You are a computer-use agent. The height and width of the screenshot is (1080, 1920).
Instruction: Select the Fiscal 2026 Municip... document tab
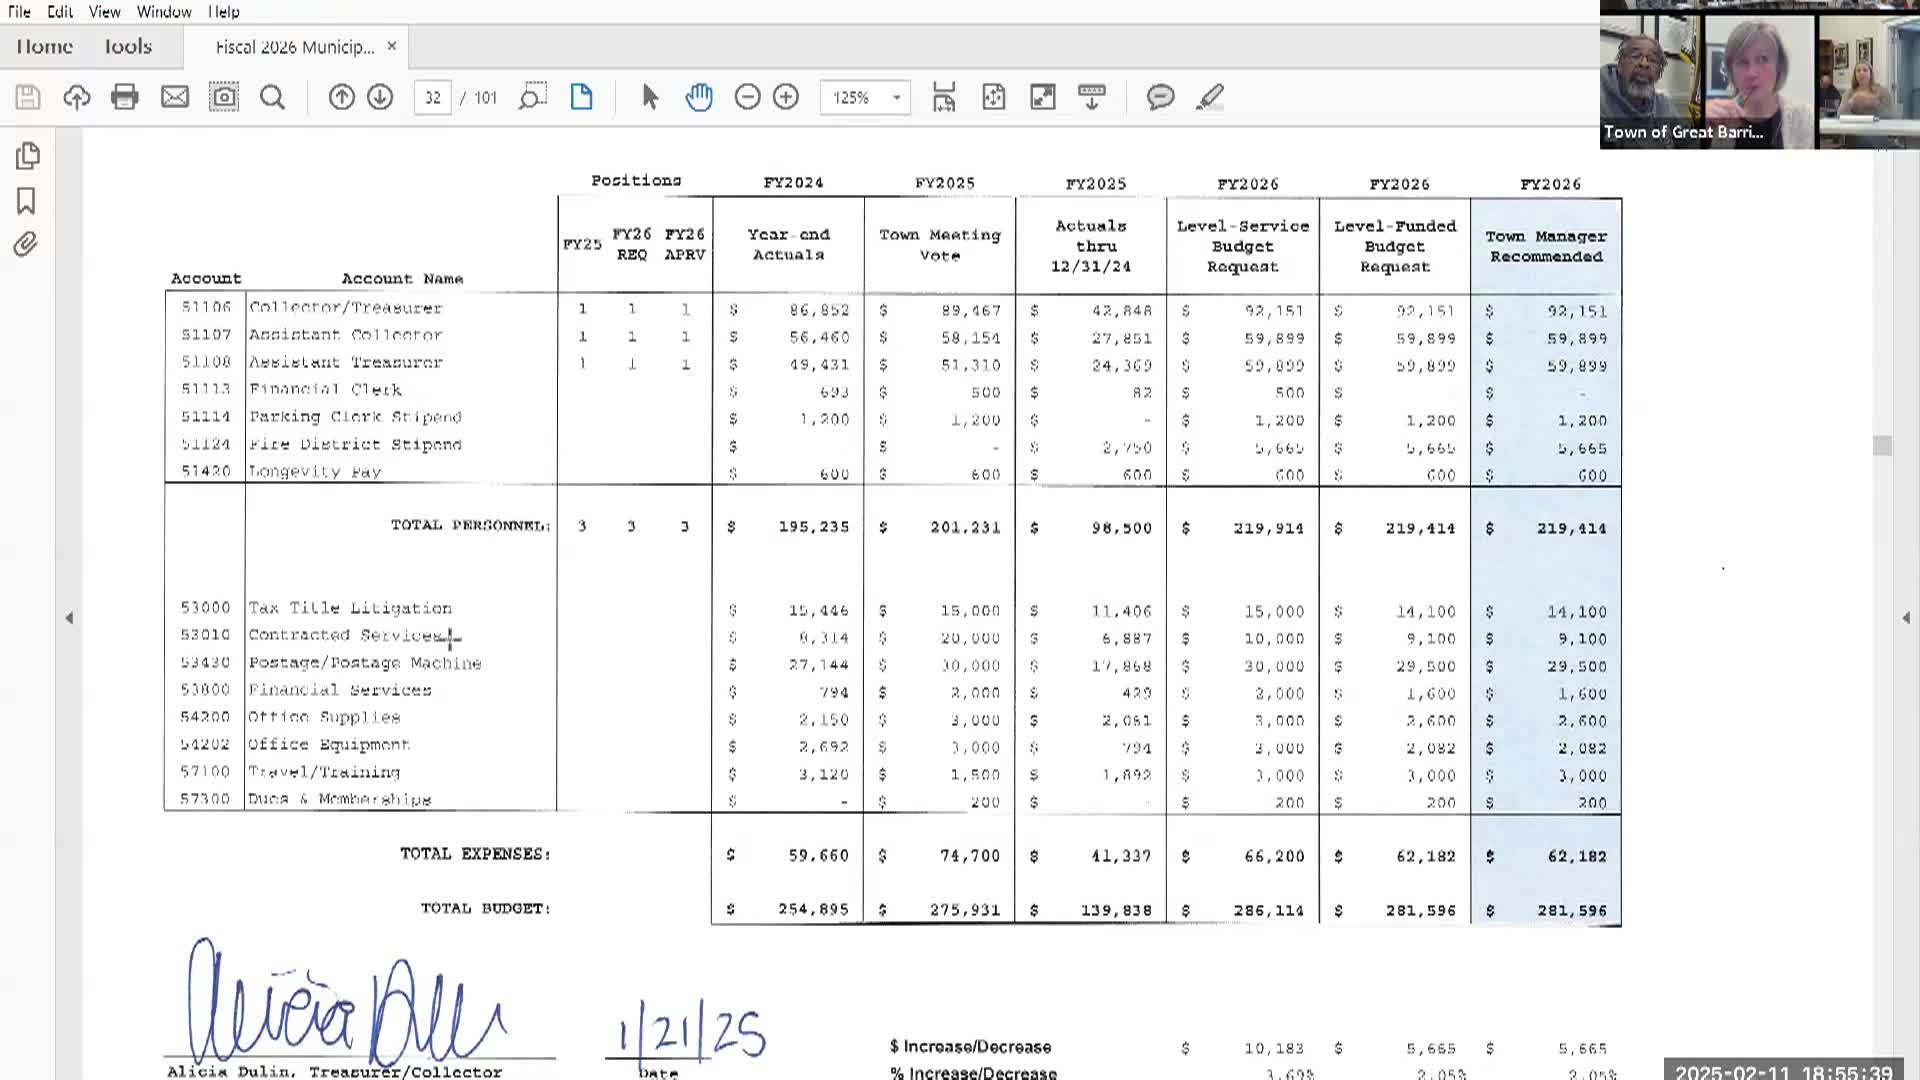[295, 47]
